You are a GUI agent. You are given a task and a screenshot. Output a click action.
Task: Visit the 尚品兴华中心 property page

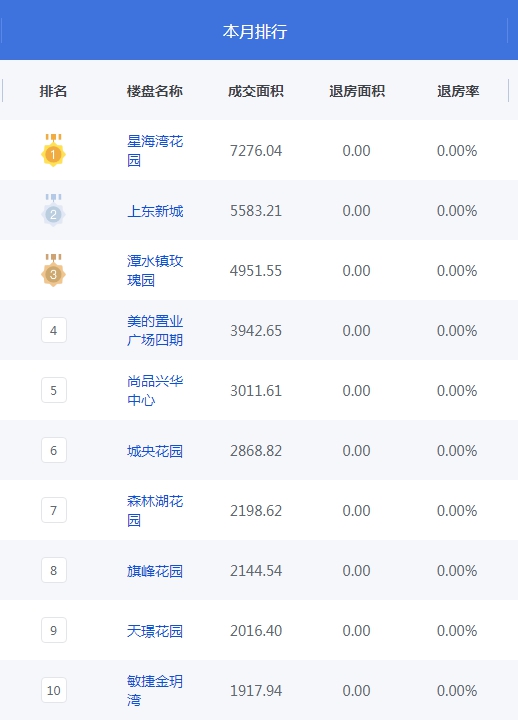[155, 390]
